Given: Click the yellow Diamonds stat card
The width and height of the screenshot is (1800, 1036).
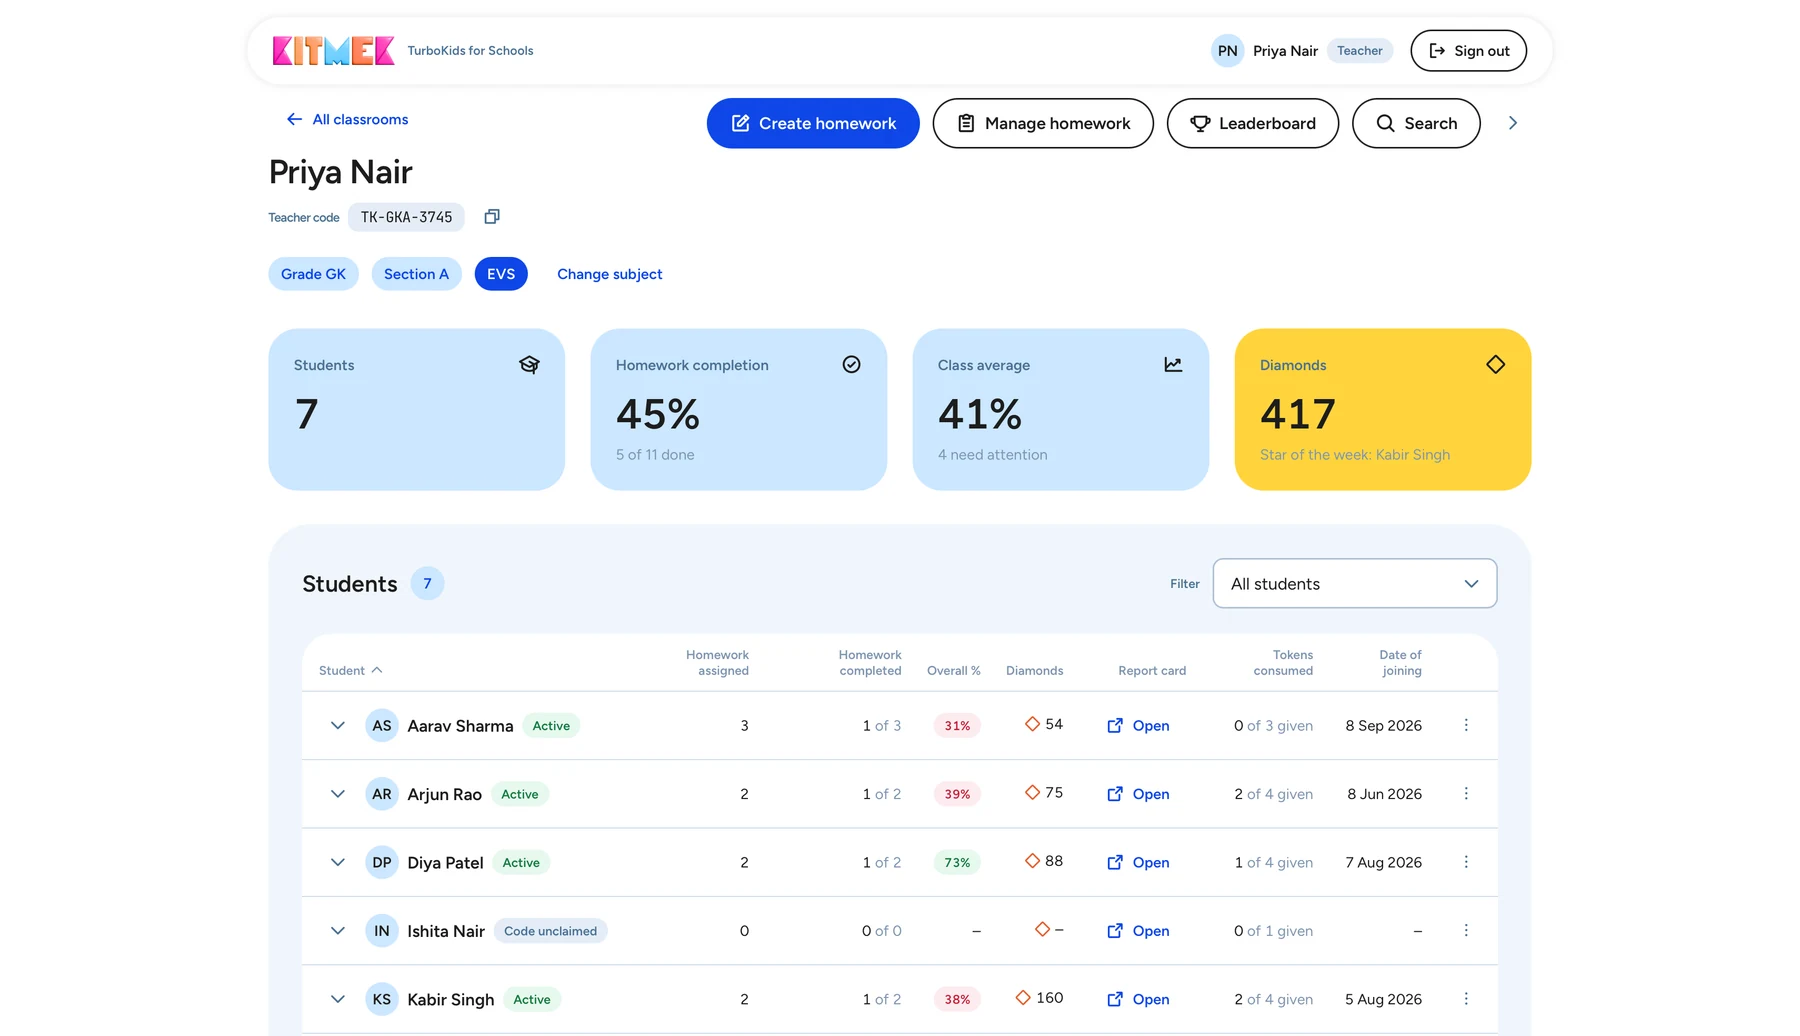Looking at the screenshot, I should [1382, 410].
